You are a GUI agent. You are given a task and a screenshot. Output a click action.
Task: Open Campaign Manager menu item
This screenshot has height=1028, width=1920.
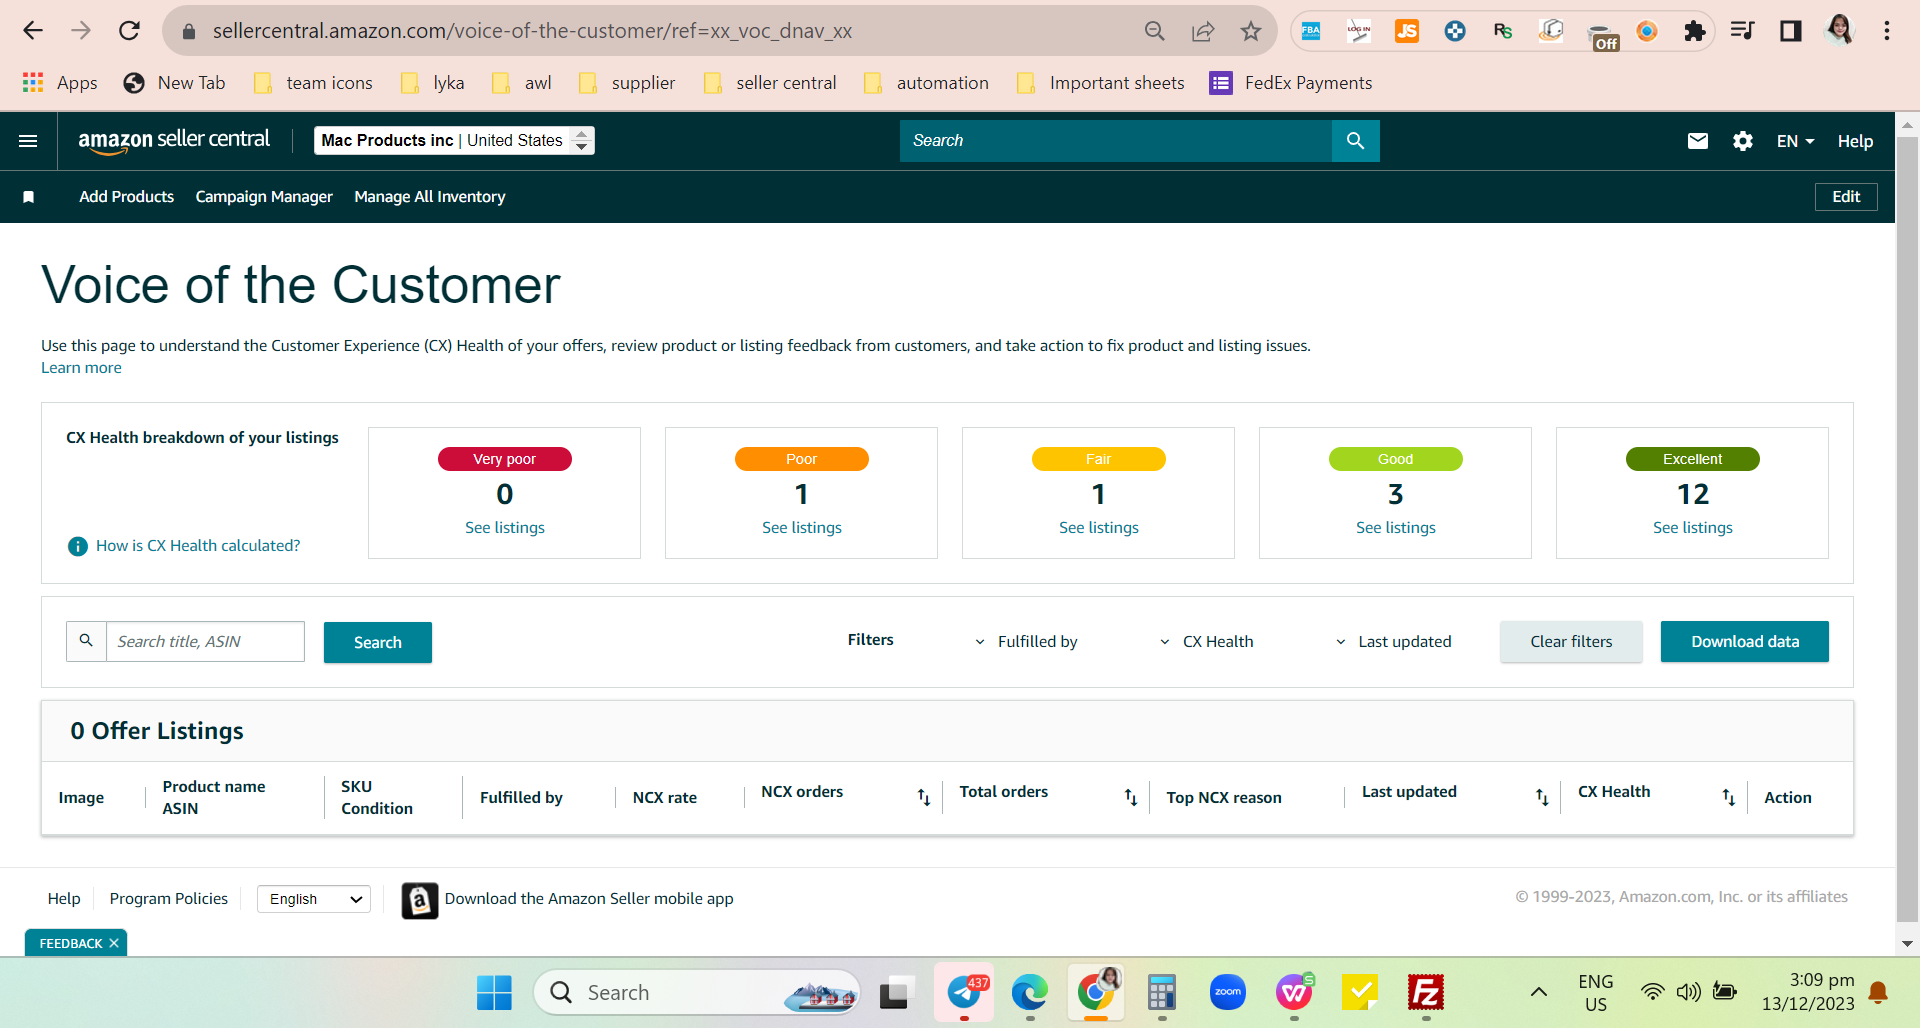point(264,197)
